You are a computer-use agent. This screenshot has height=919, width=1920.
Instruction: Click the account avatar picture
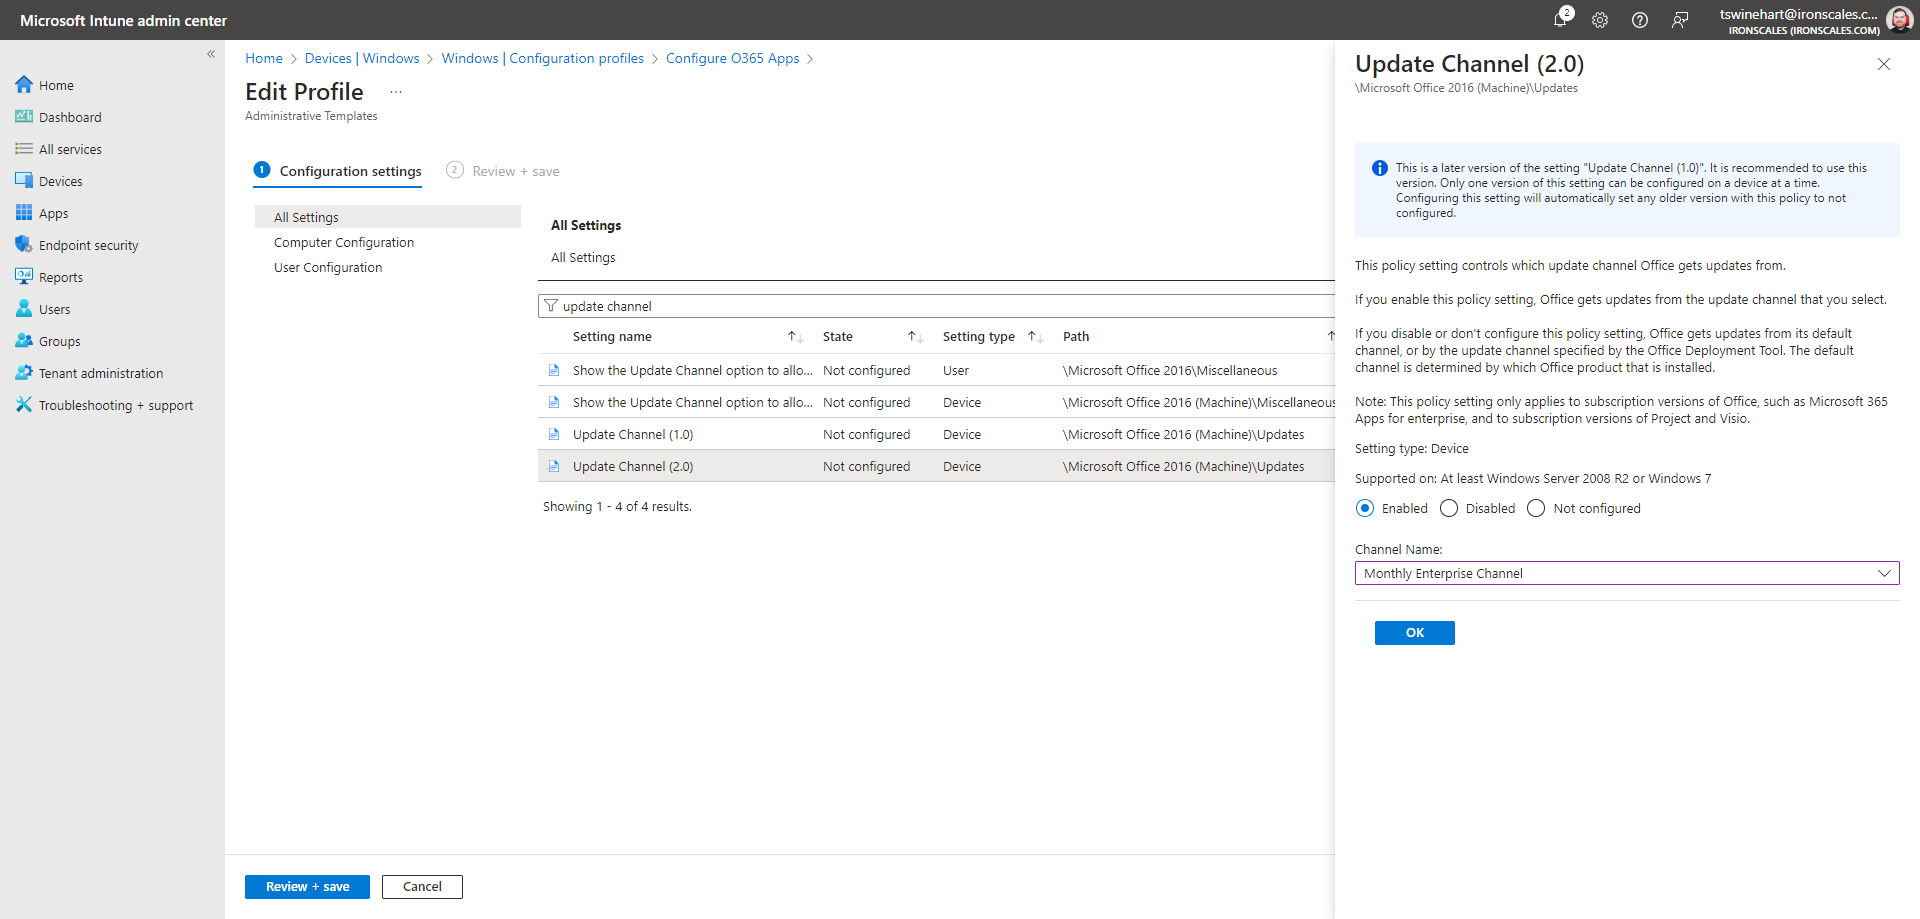(1900, 19)
